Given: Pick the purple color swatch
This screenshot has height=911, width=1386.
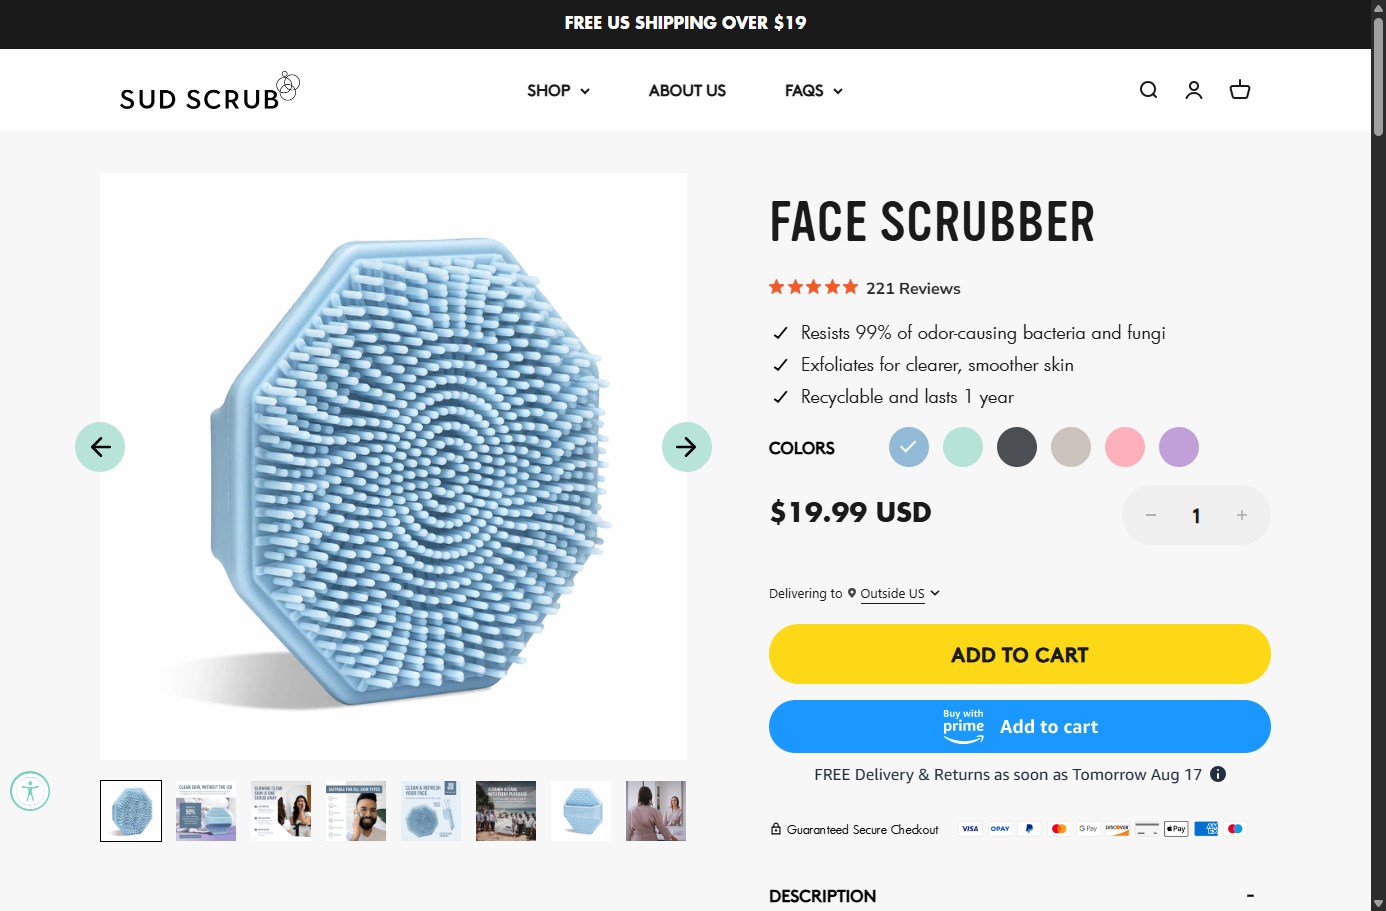Looking at the screenshot, I should 1179,447.
